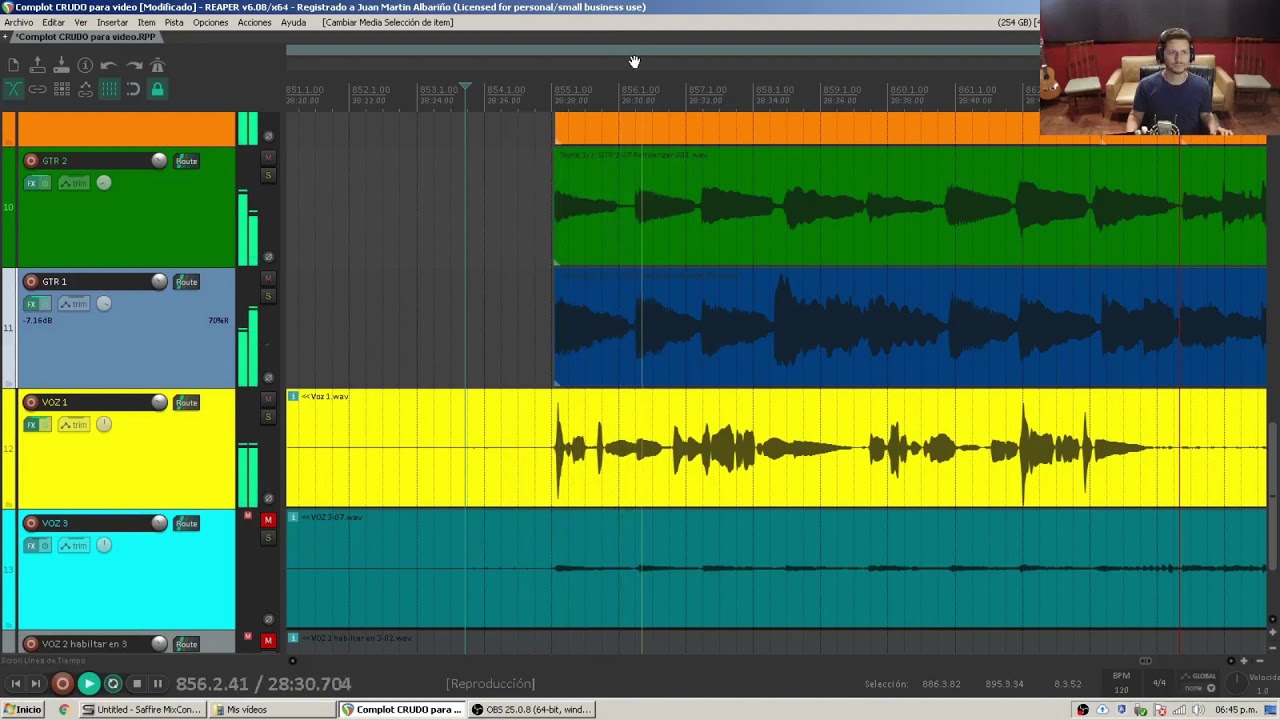Viewport: 1280px width, 720px height.
Task: Arm VOZ 2 habilitar en 3 track
Action: [31, 644]
